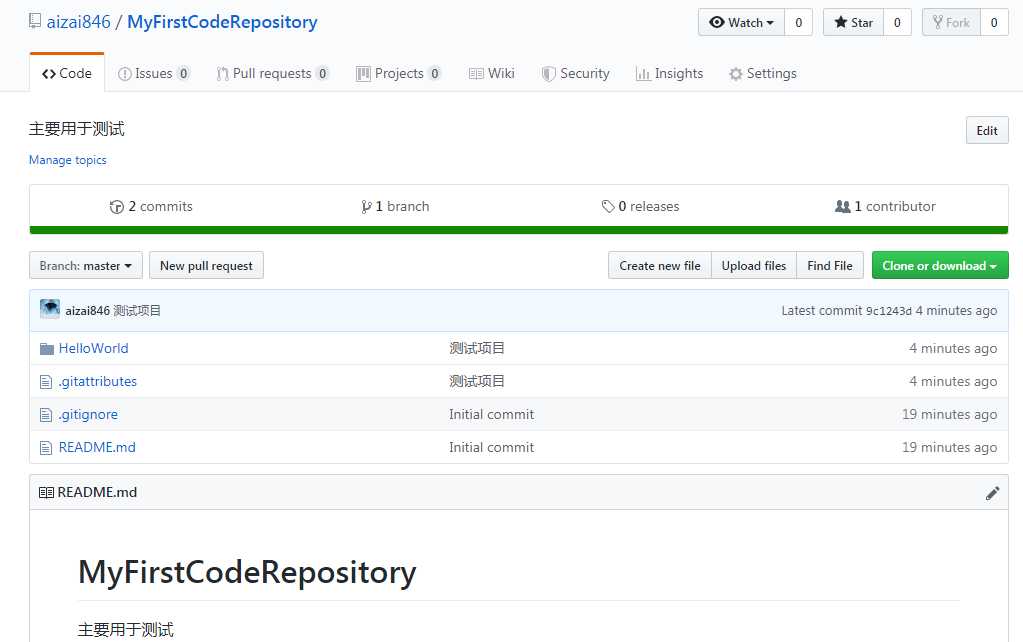
Task: Click the repository book icon beside aizai846
Action: coord(35,21)
